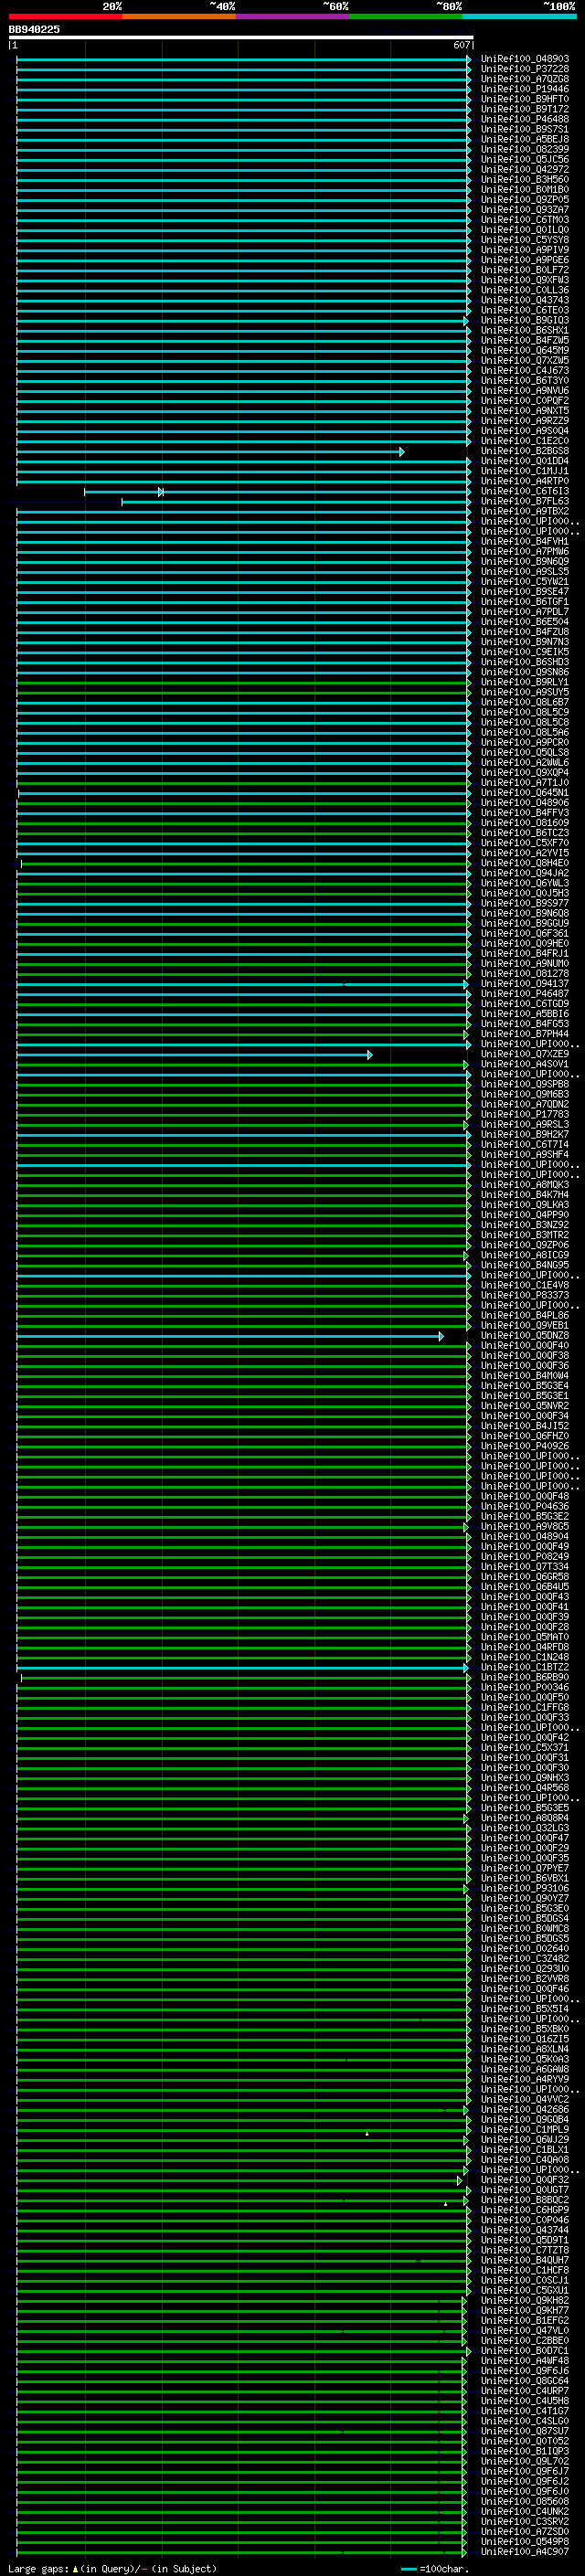Image resolution: width=585 pixels, height=2576 pixels.
Task: Click the UniRef100_Q5JC56 label
Action: coord(525,159)
